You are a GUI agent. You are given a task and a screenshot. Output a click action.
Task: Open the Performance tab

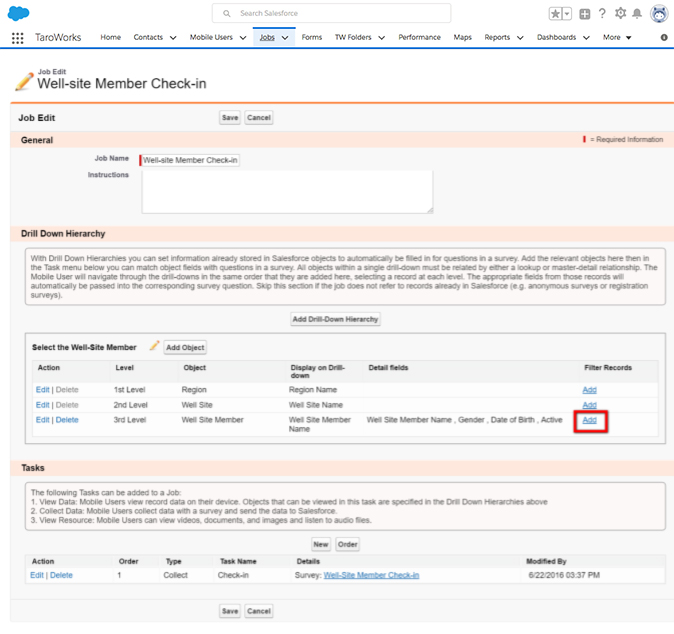419,37
